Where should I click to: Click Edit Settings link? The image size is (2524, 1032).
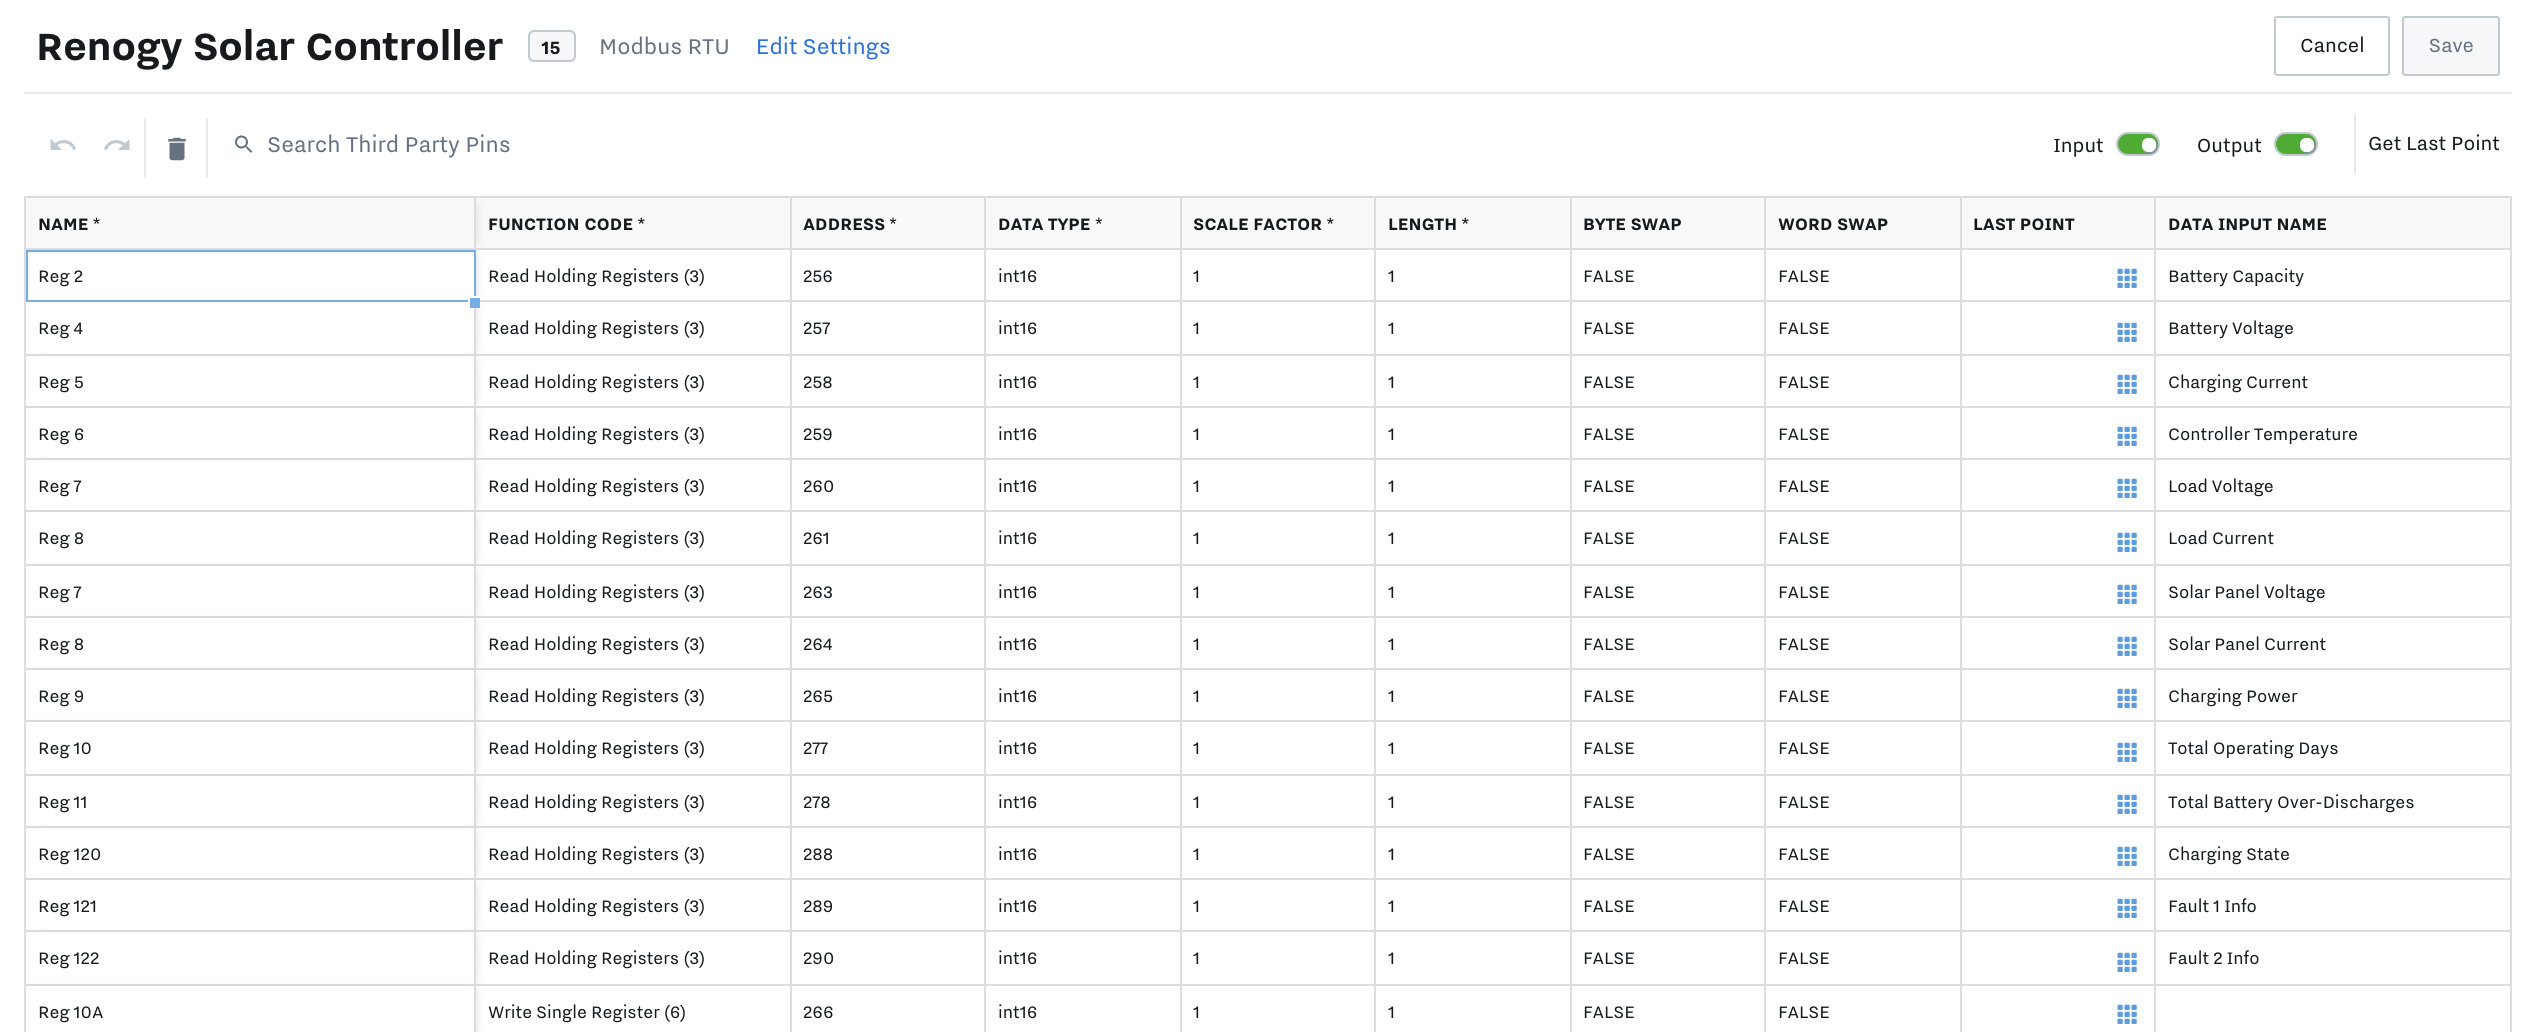[822, 47]
